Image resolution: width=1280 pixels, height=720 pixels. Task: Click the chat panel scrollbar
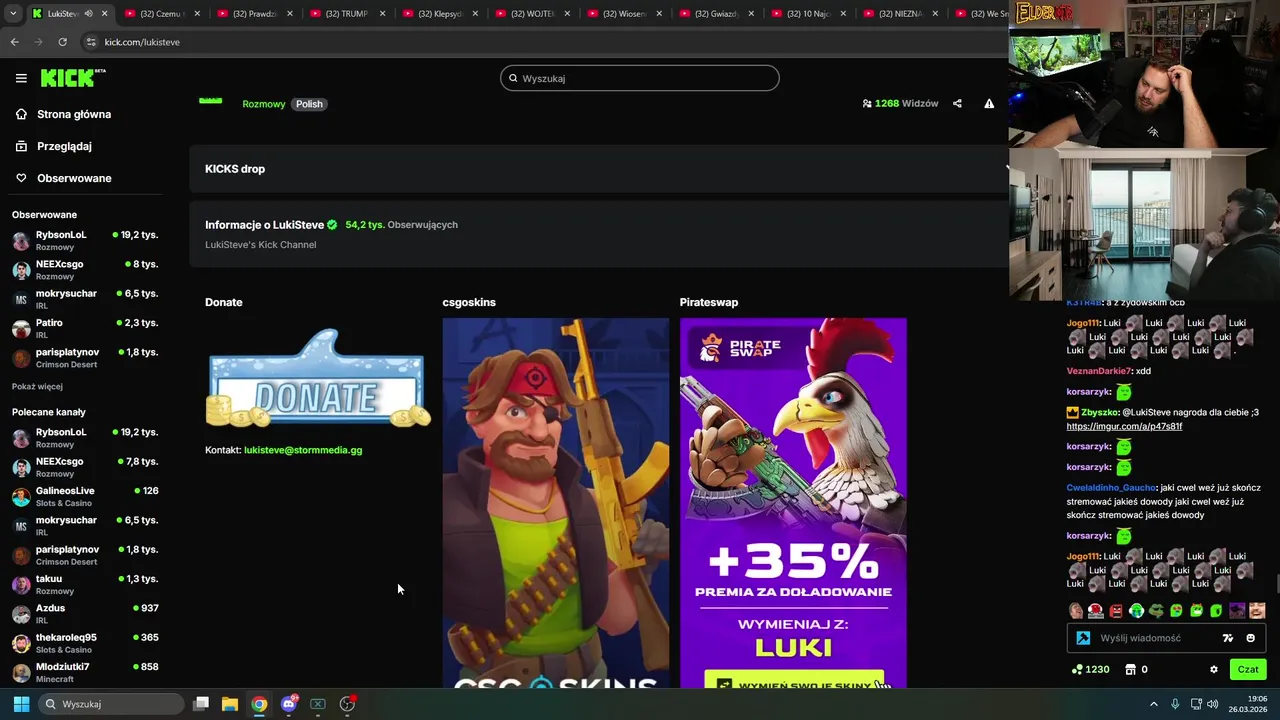tap(1276, 585)
